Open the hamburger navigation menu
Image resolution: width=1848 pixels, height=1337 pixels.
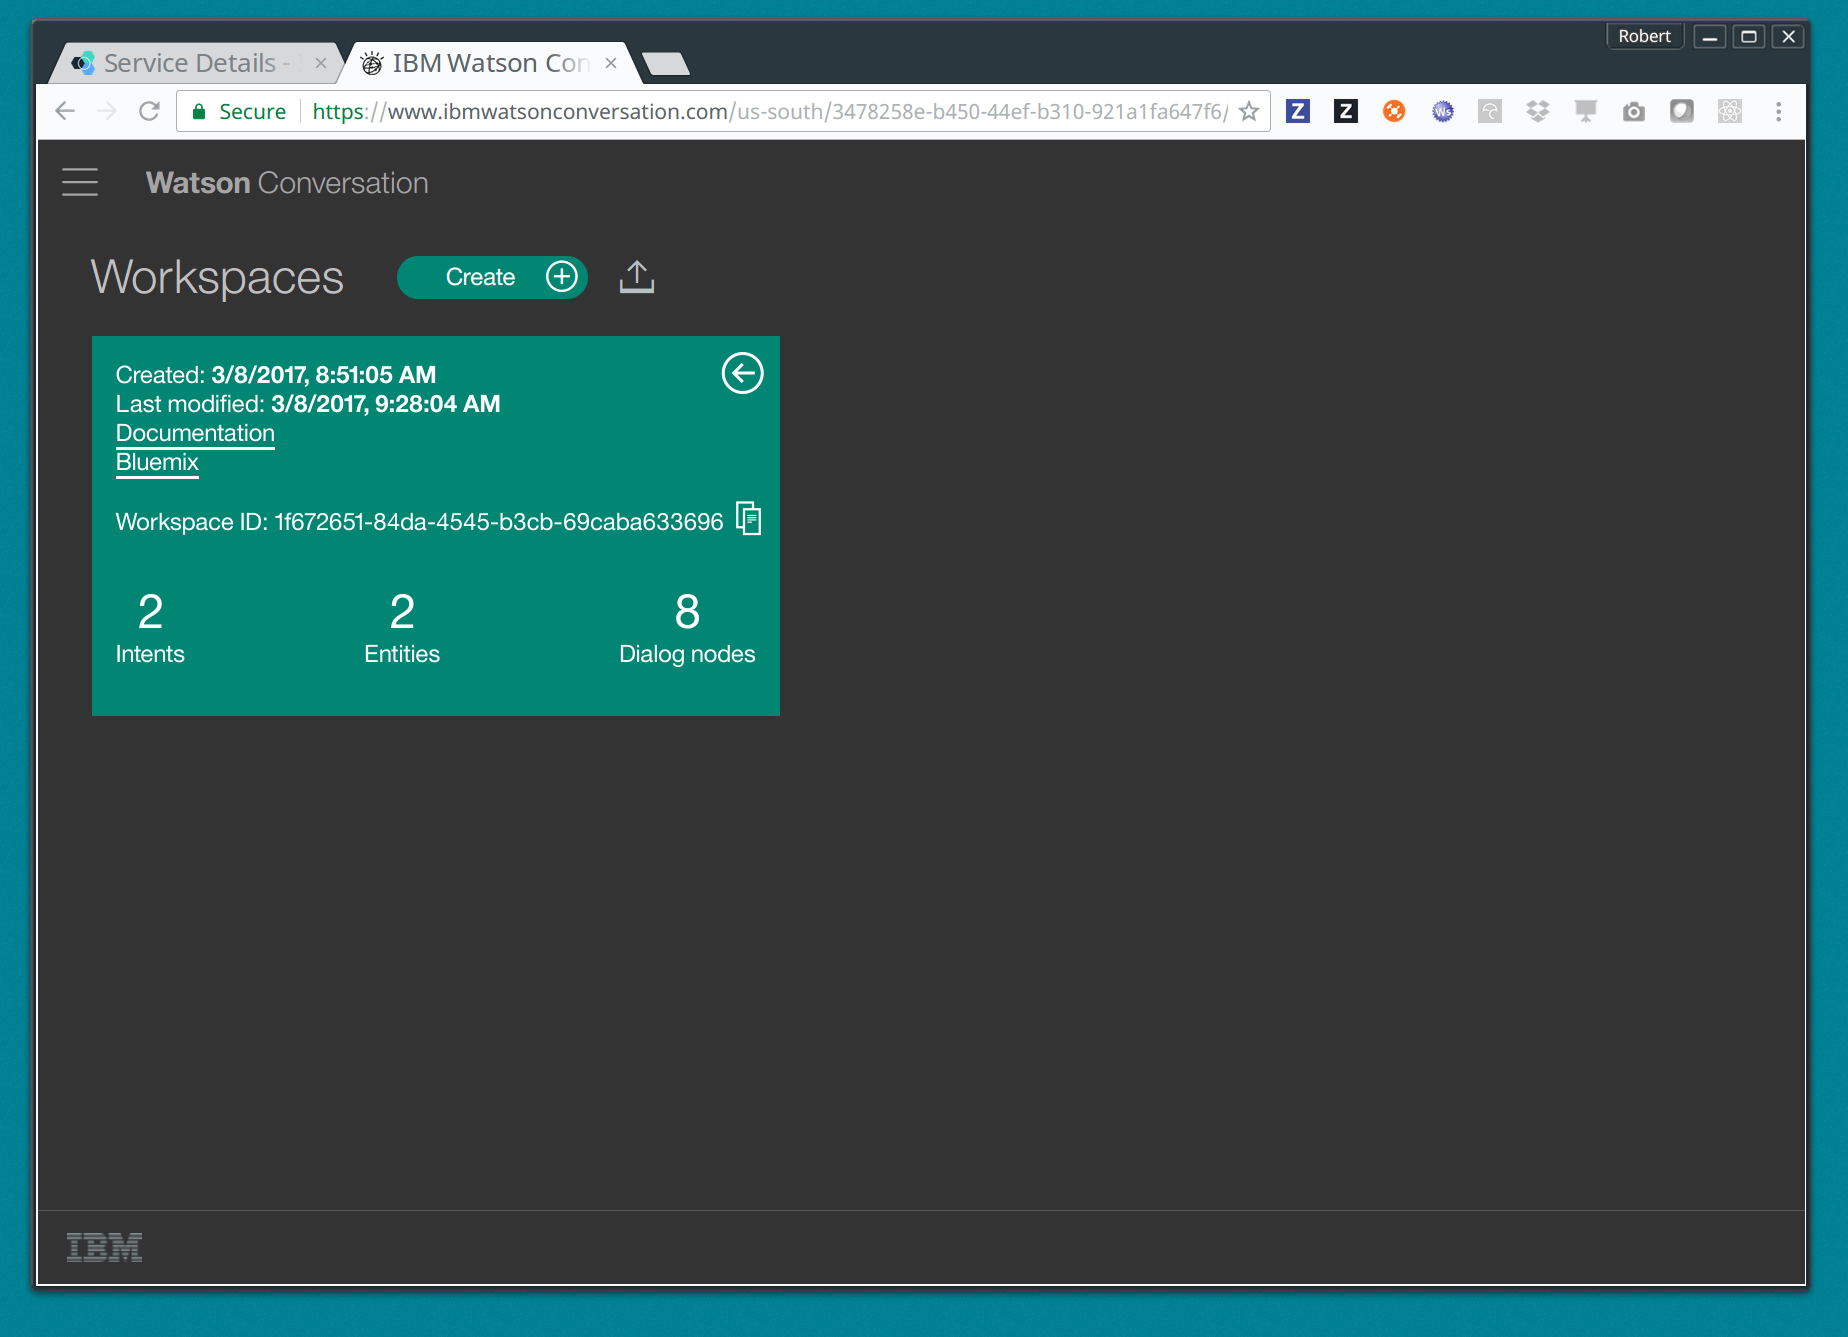80,182
